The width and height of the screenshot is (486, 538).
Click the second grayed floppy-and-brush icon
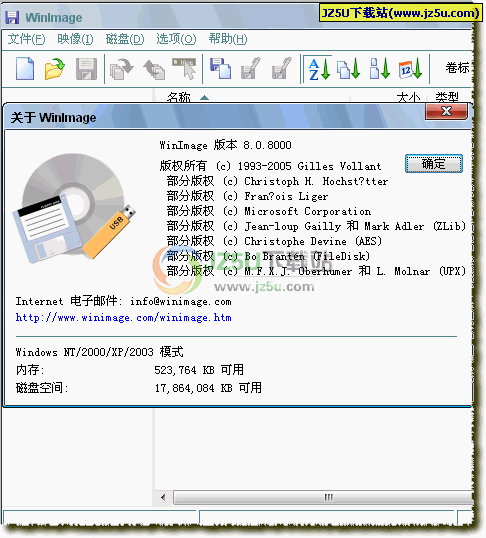(x=281, y=69)
